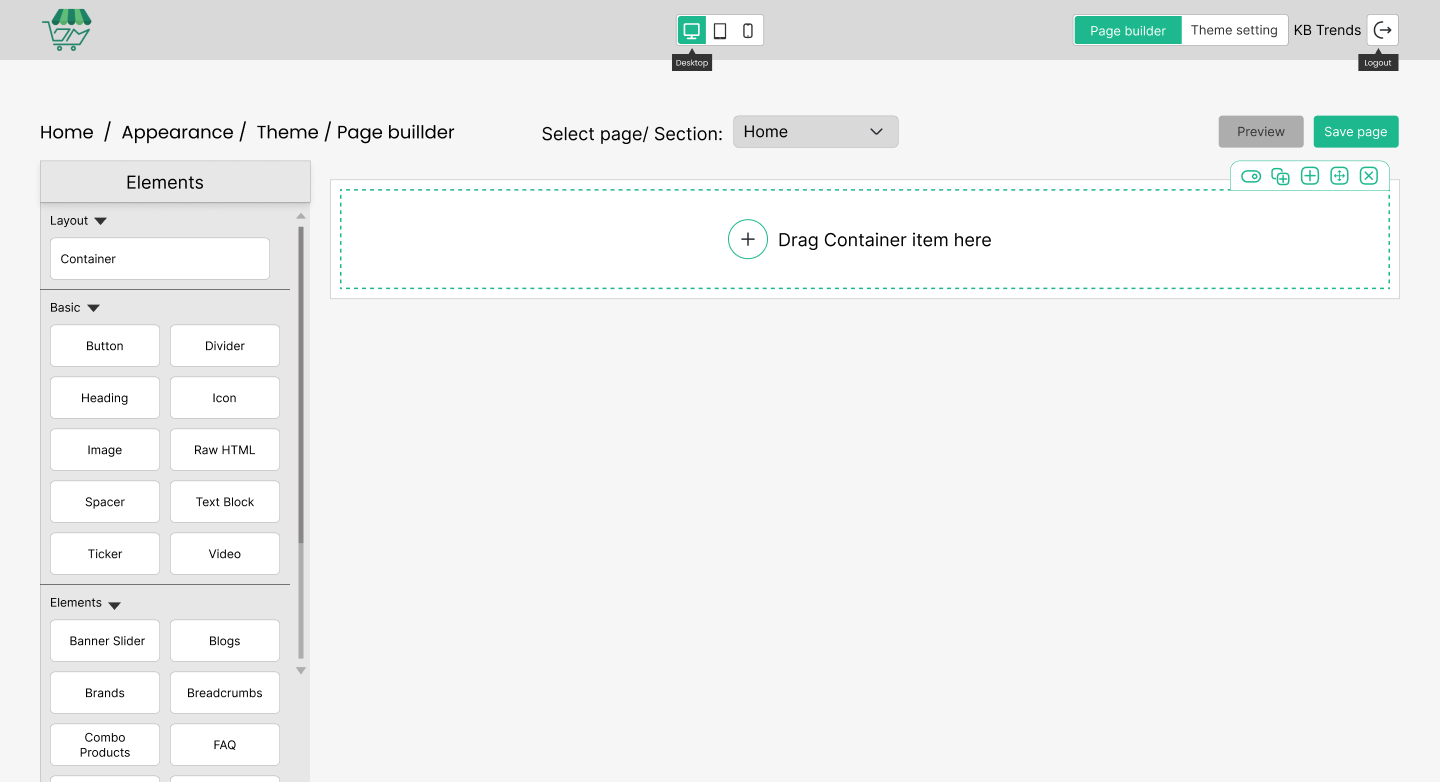Select the Ticker element
This screenshot has width=1440, height=782.
(x=105, y=554)
